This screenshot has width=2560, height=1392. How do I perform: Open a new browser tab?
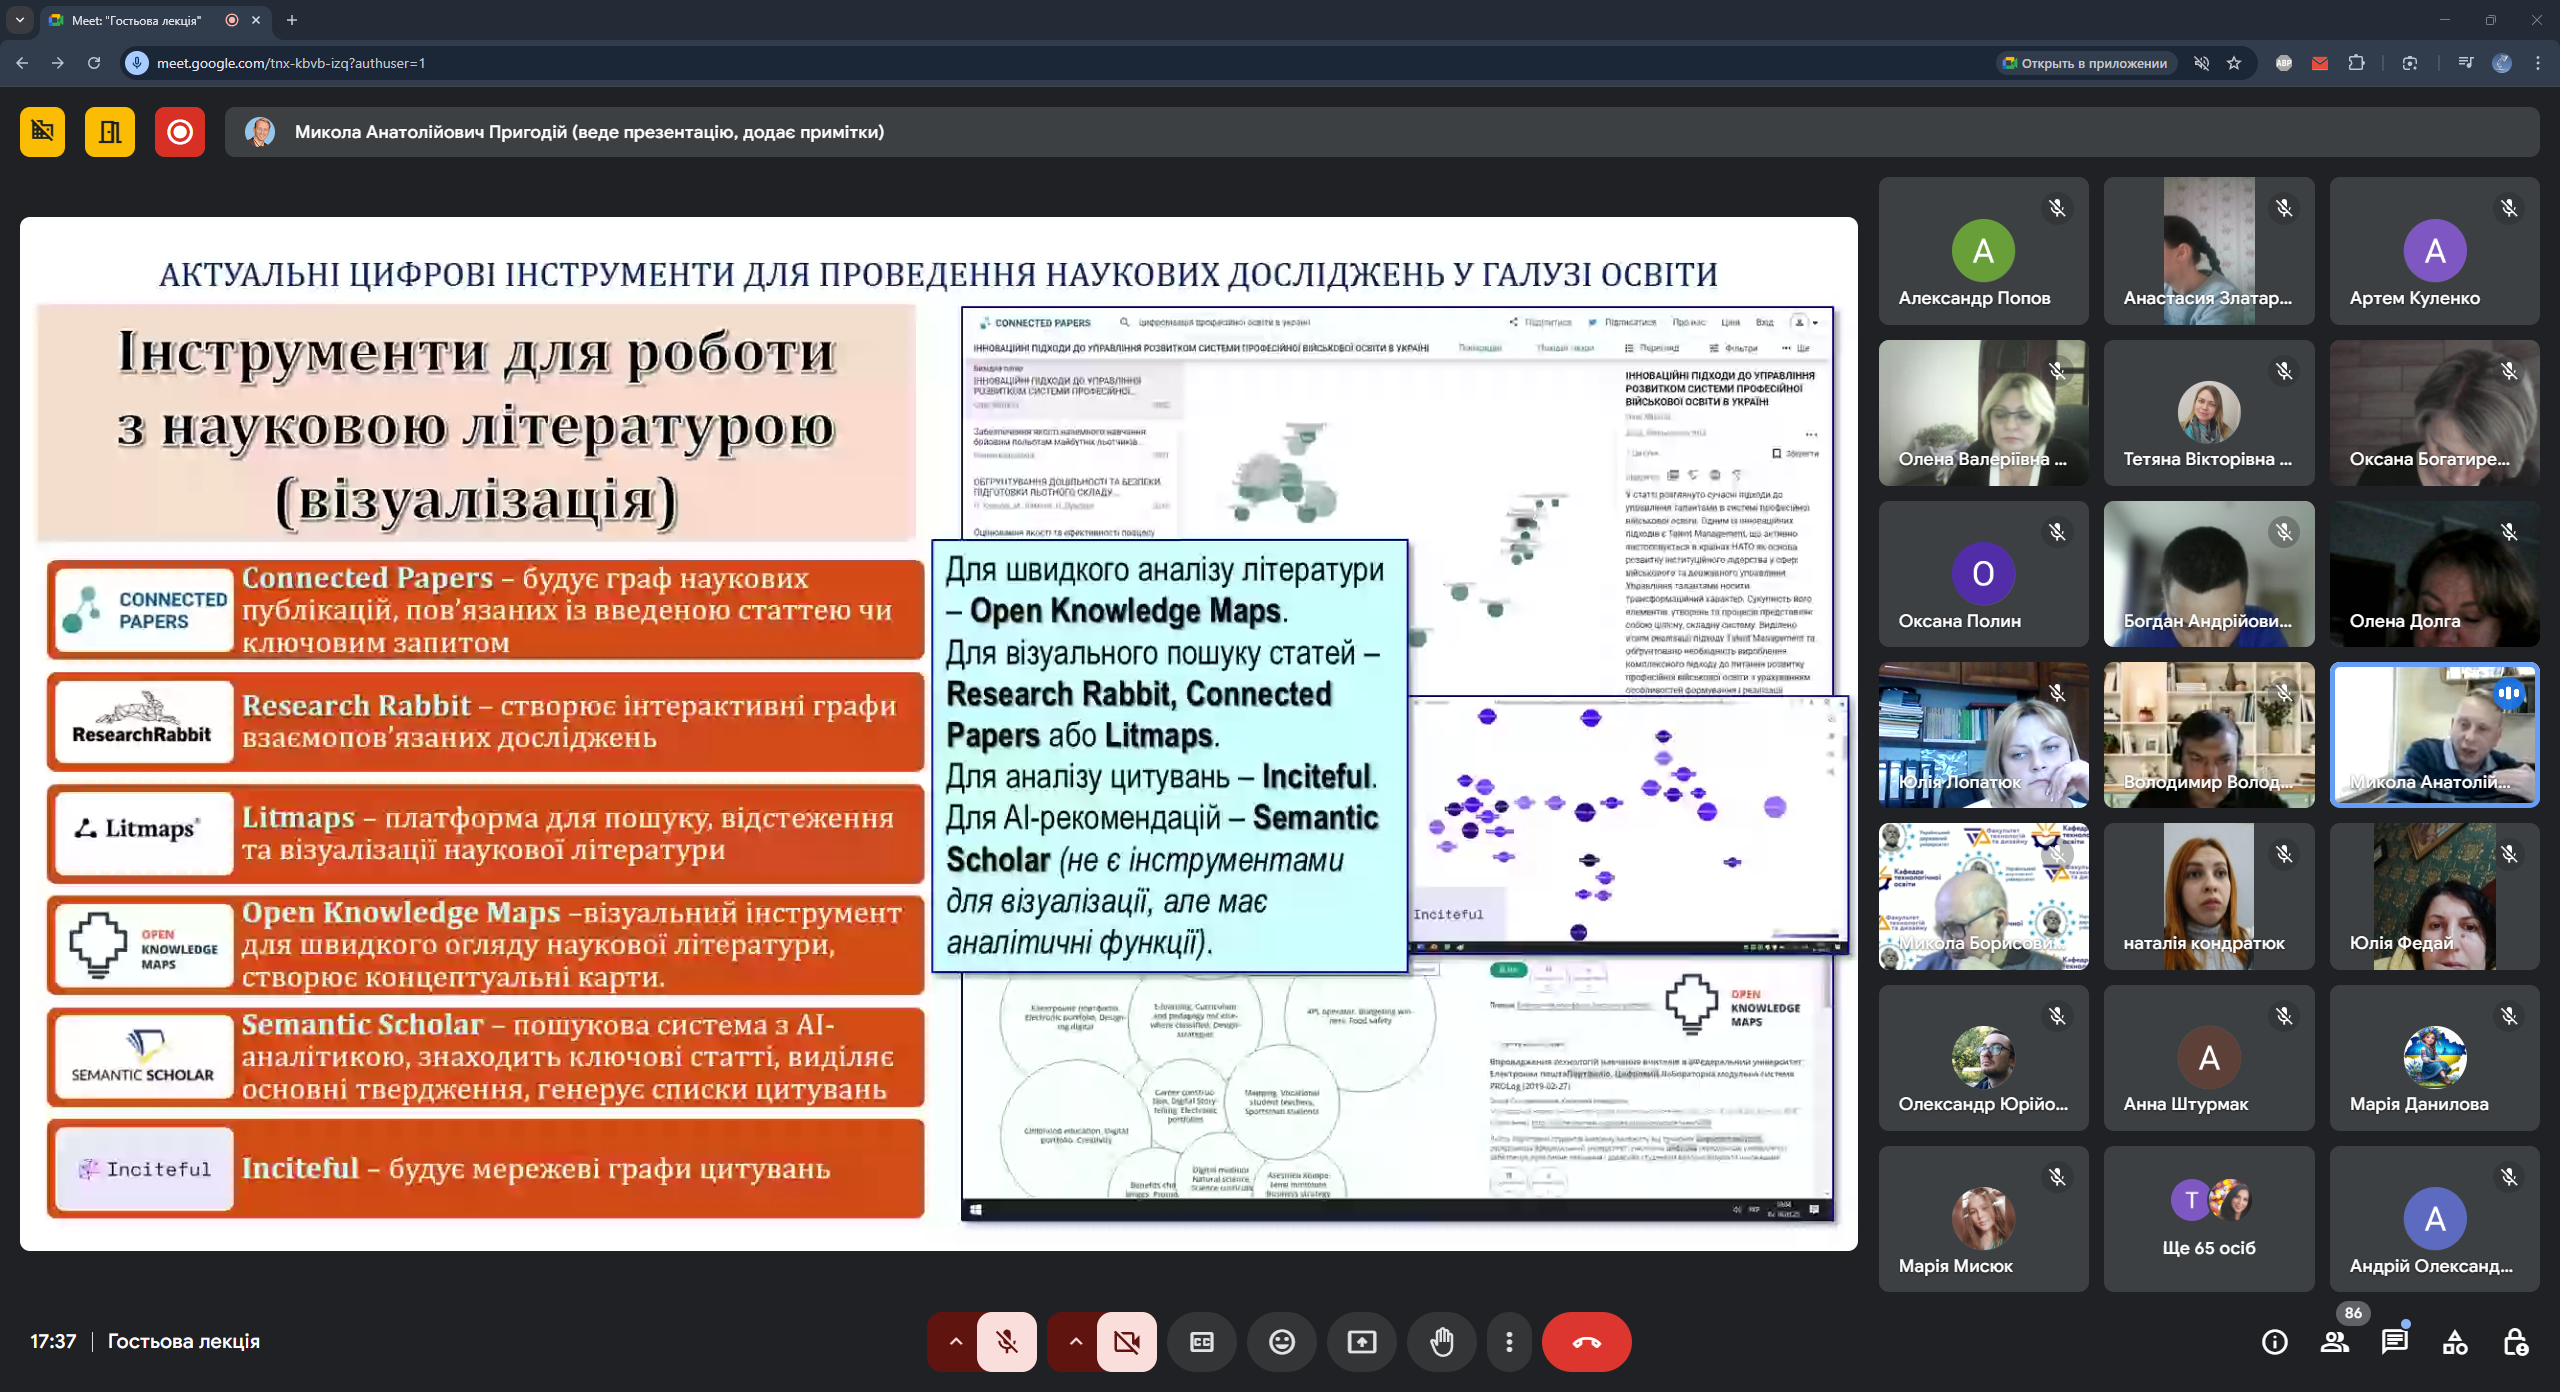coord(292,20)
